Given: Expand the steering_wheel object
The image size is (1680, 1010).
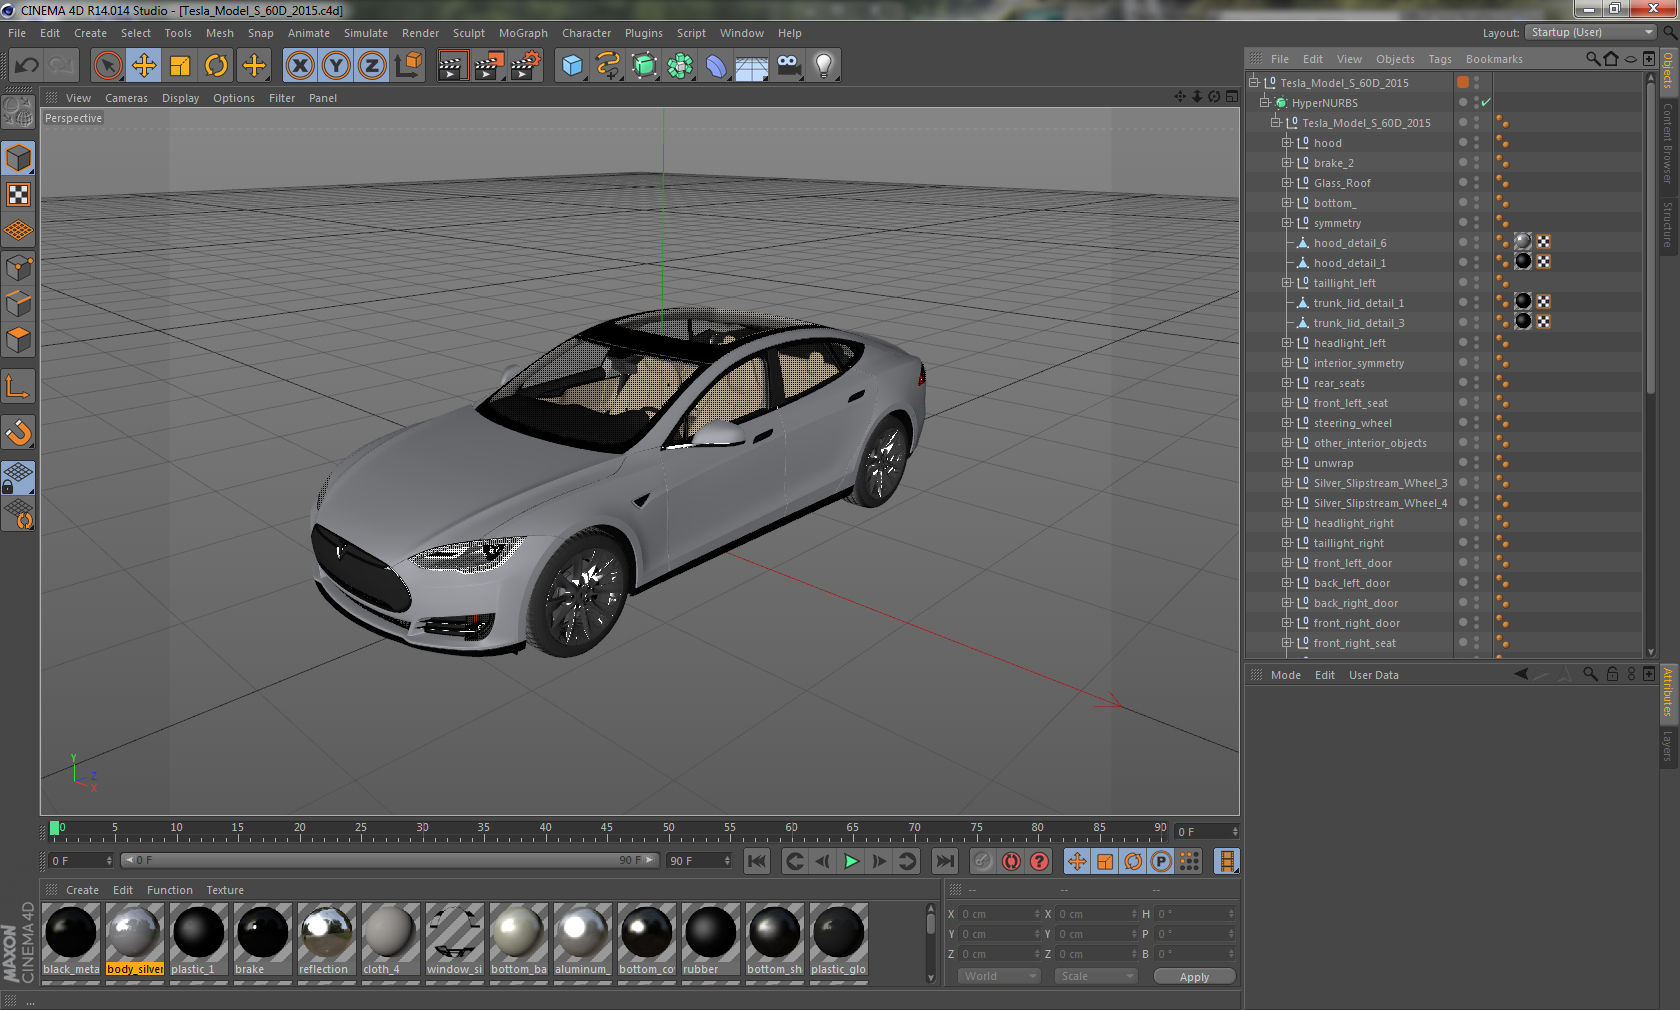Looking at the screenshot, I should pos(1287,423).
